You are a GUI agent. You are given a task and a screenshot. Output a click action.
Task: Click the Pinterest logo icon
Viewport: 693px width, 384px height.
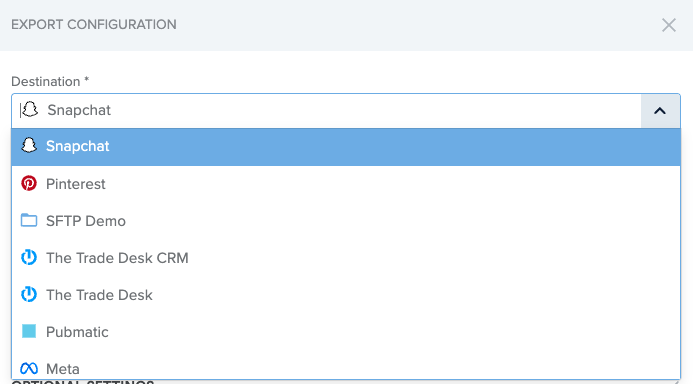point(29,183)
